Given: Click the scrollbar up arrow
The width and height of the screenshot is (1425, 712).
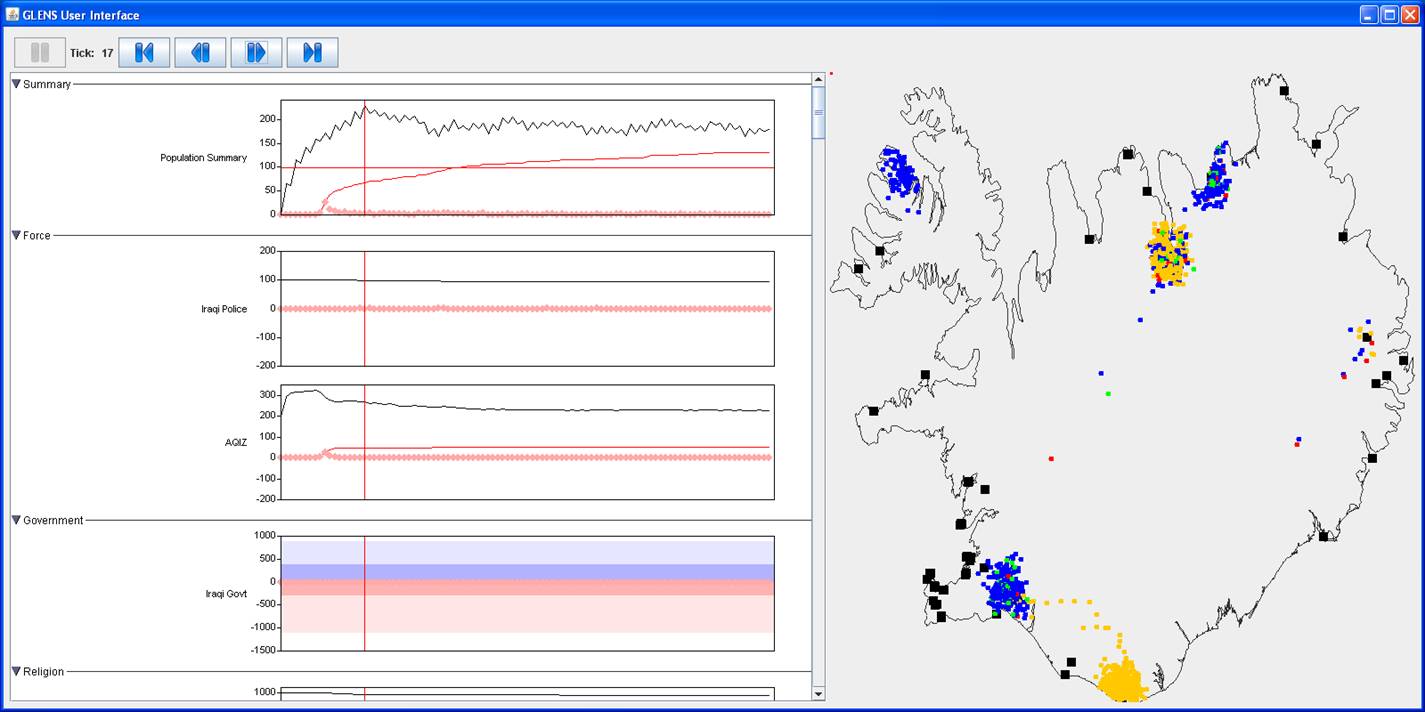Looking at the screenshot, I should pyautogui.click(x=818, y=79).
